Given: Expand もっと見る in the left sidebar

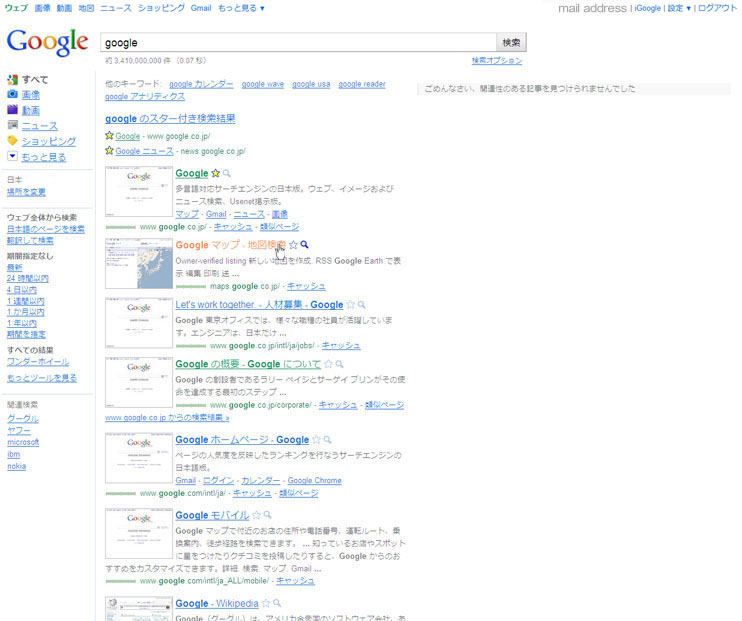Looking at the screenshot, I should [x=44, y=157].
